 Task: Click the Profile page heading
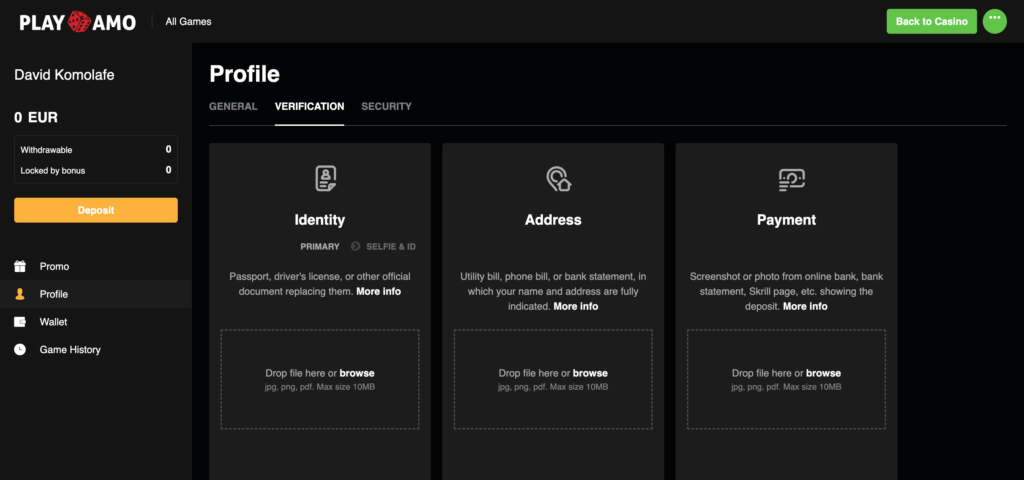point(245,74)
